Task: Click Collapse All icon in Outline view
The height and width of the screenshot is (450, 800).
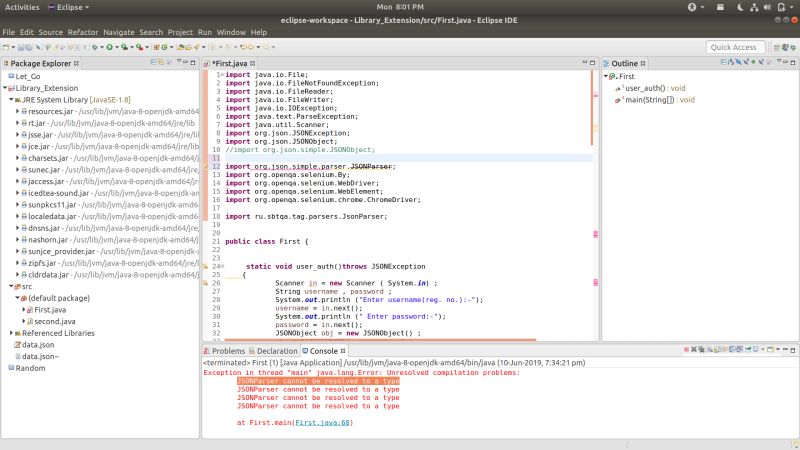Action: point(723,63)
